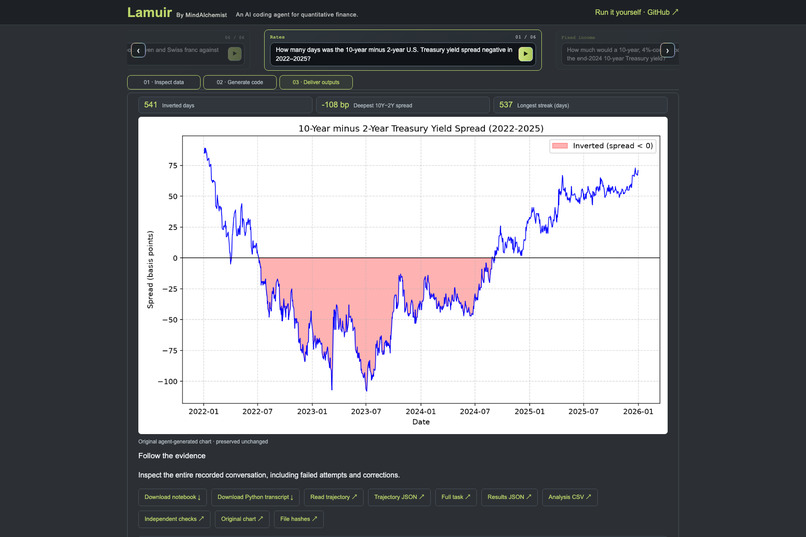Switch to 02 · Generate code tab
This screenshot has width=806, height=537.
[240, 82]
